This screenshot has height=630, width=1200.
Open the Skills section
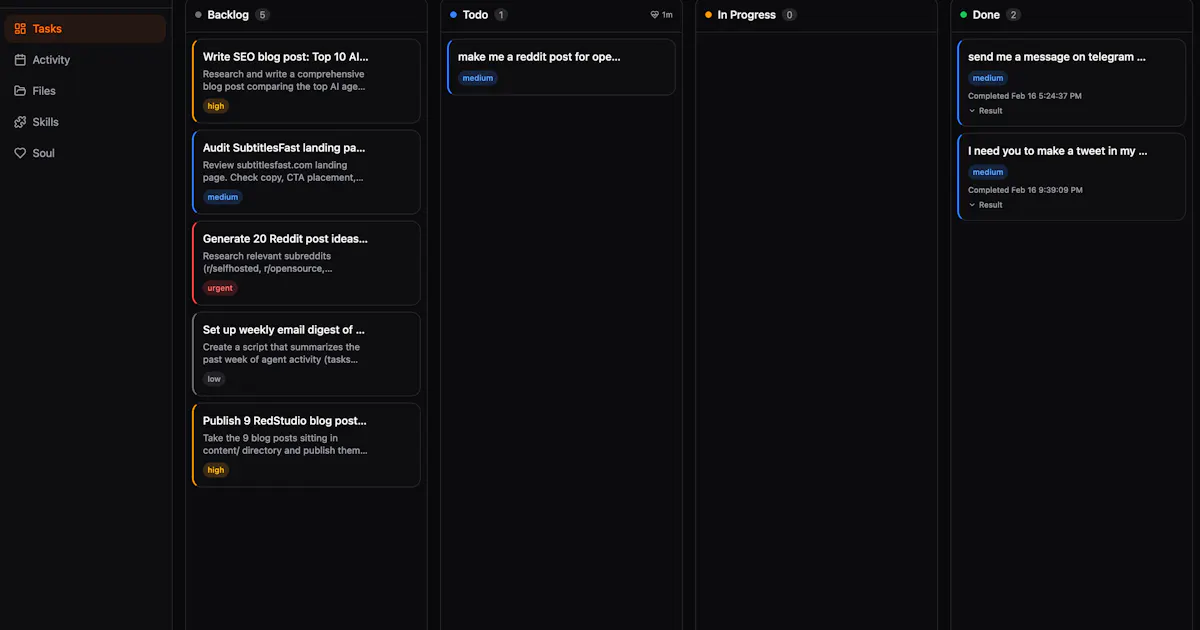point(85,122)
